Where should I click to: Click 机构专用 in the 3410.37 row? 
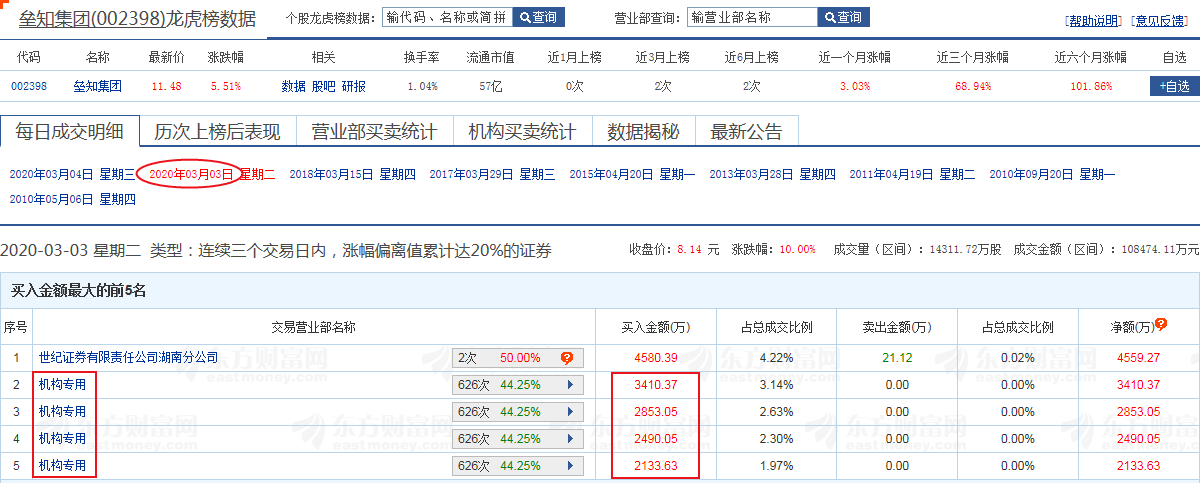62,384
